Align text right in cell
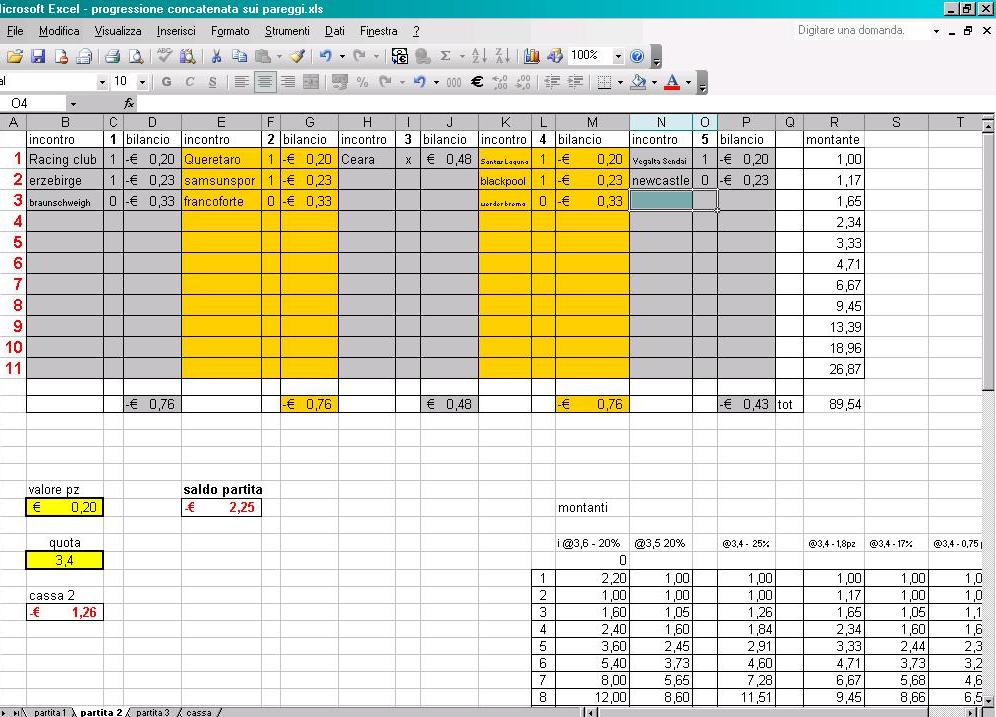996x717 pixels. coord(288,82)
